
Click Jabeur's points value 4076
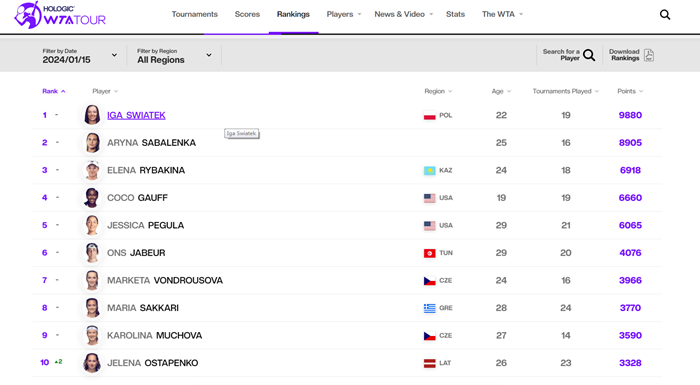[630, 253]
